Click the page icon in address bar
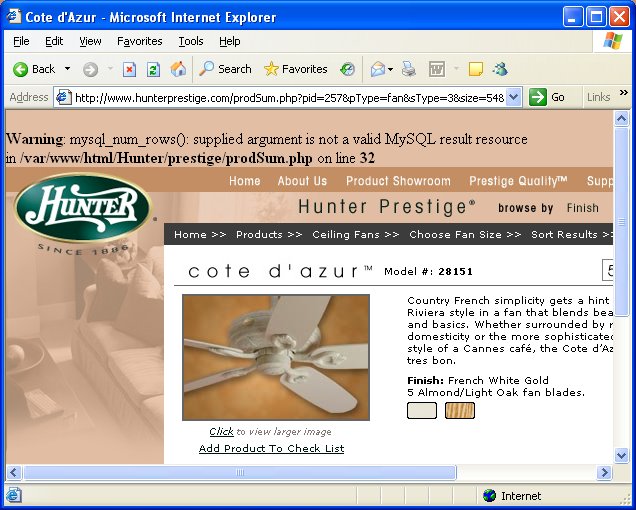The height and width of the screenshot is (510, 636). tap(64, 97)
